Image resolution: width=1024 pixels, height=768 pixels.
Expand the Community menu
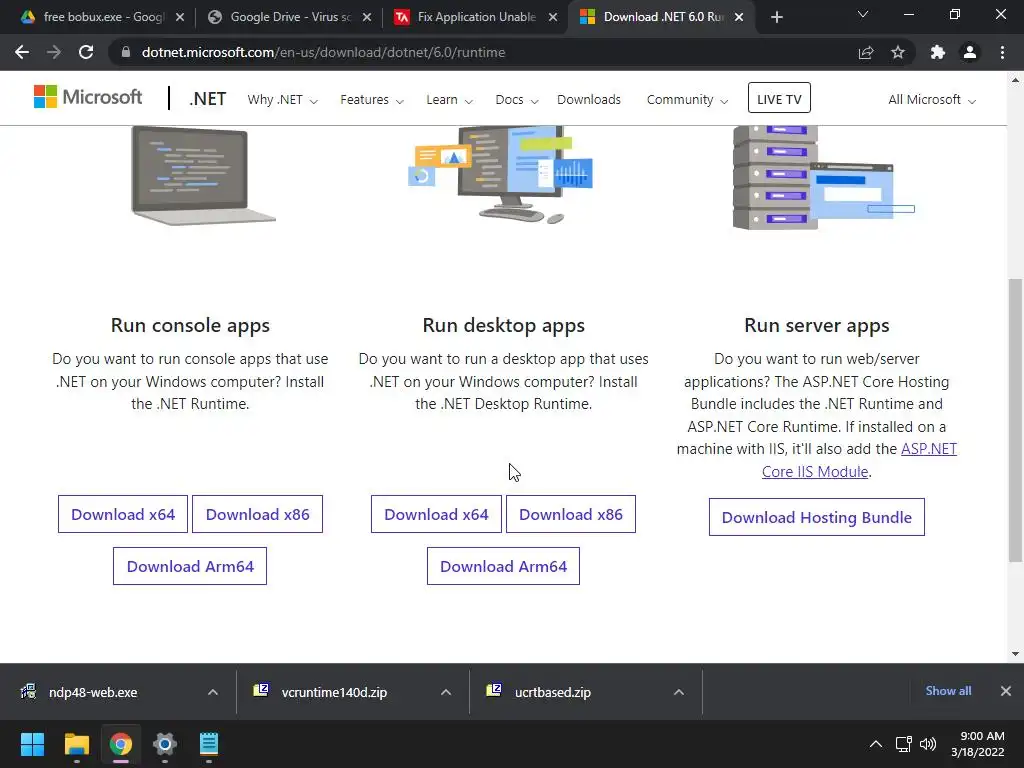coord(687,100)
